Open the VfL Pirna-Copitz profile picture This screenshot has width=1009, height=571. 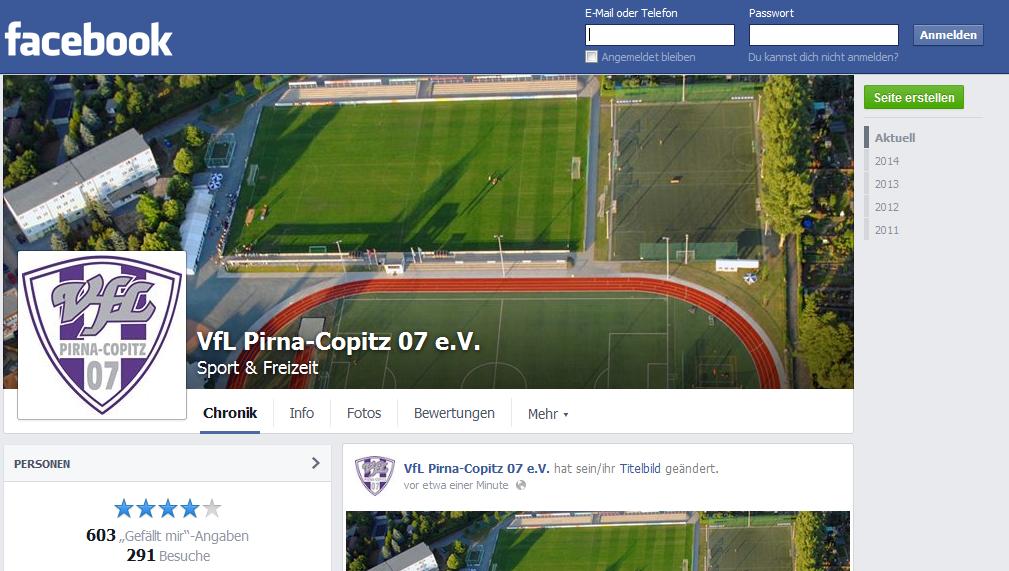tap(102, 335)
